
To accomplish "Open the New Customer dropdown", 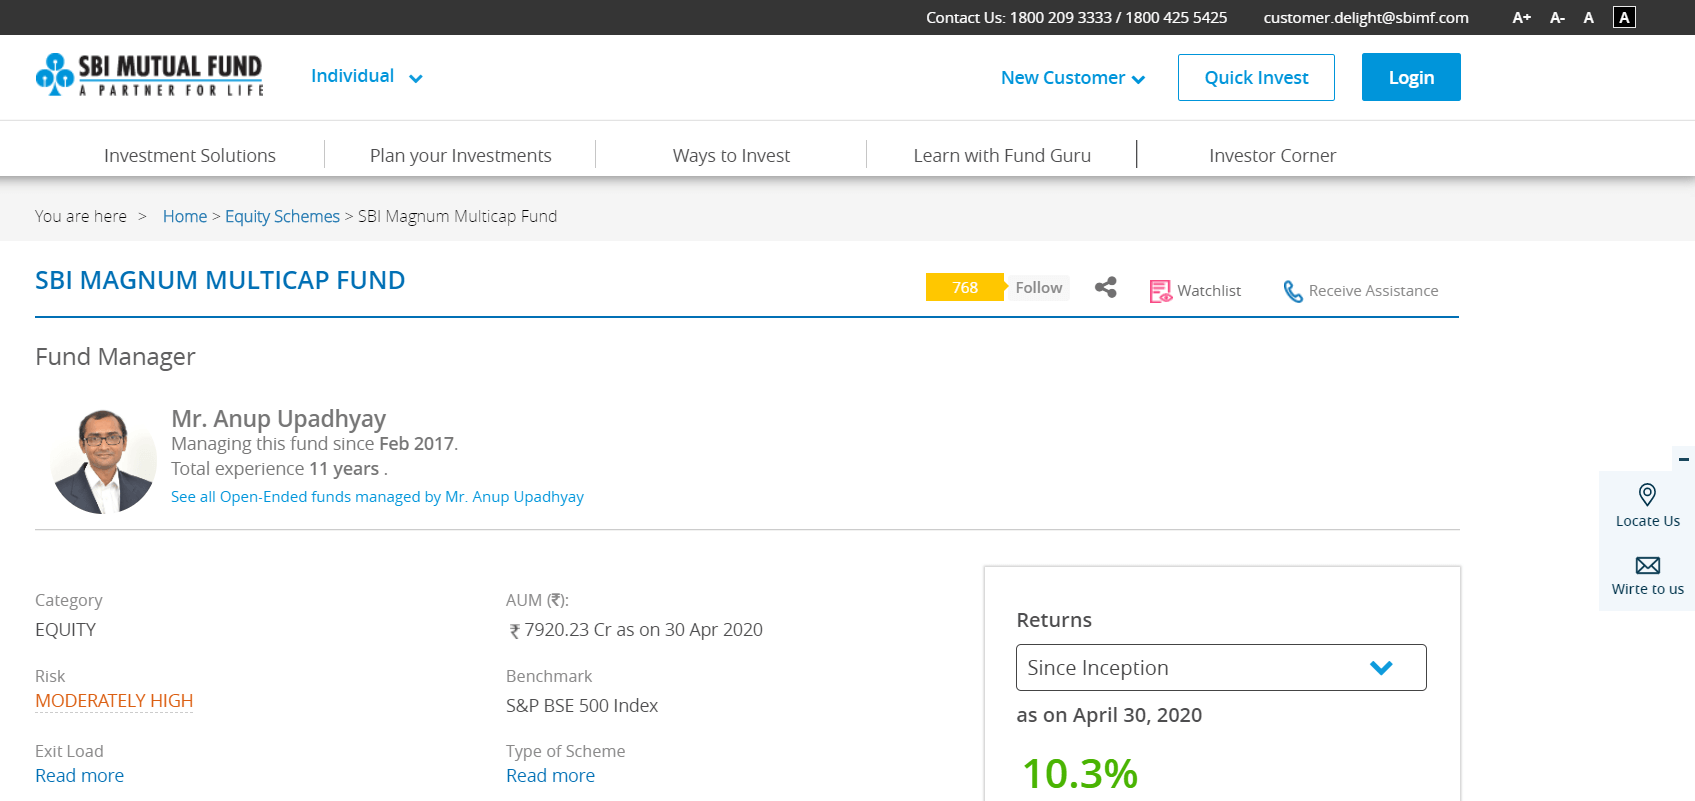I will pyautogui.click(x=1072, y=77).
